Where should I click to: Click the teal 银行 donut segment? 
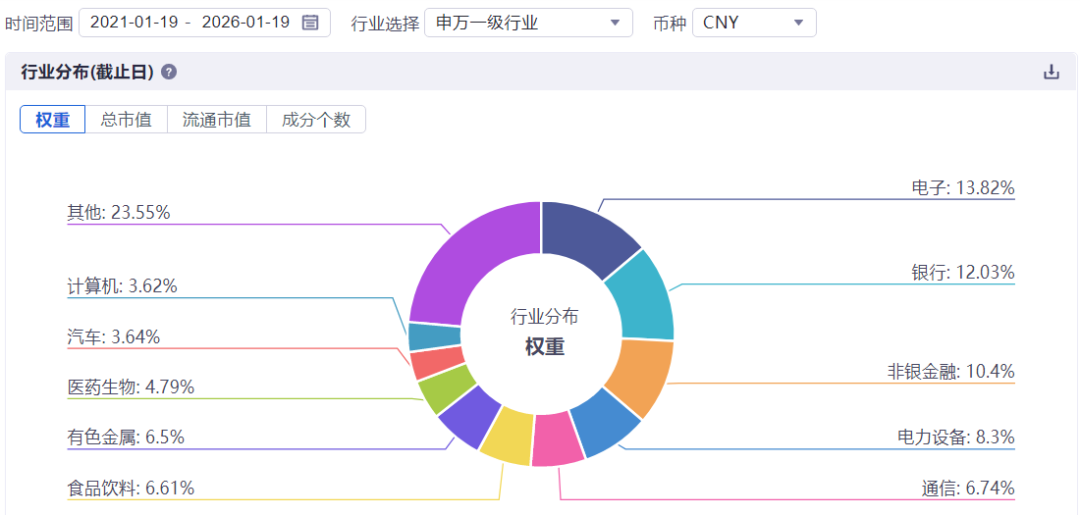click(x=641, y=297)
